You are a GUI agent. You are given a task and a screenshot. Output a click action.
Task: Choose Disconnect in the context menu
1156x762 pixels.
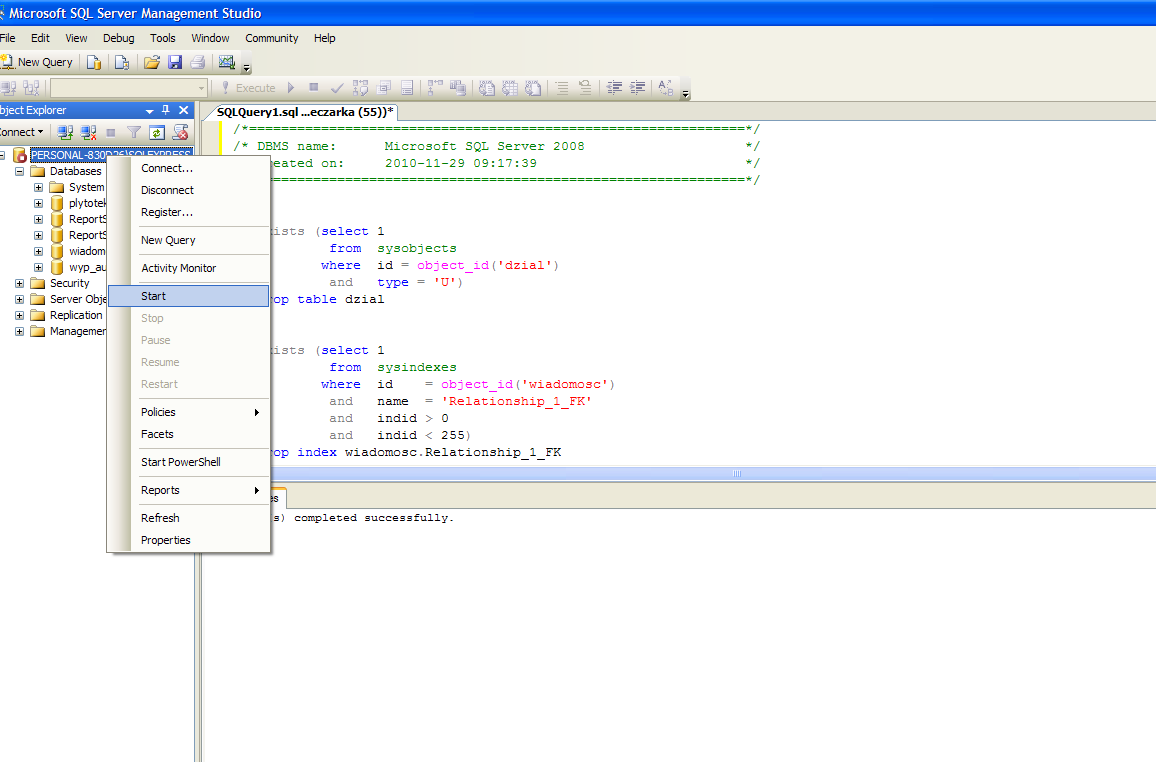[x=189, y=190]
